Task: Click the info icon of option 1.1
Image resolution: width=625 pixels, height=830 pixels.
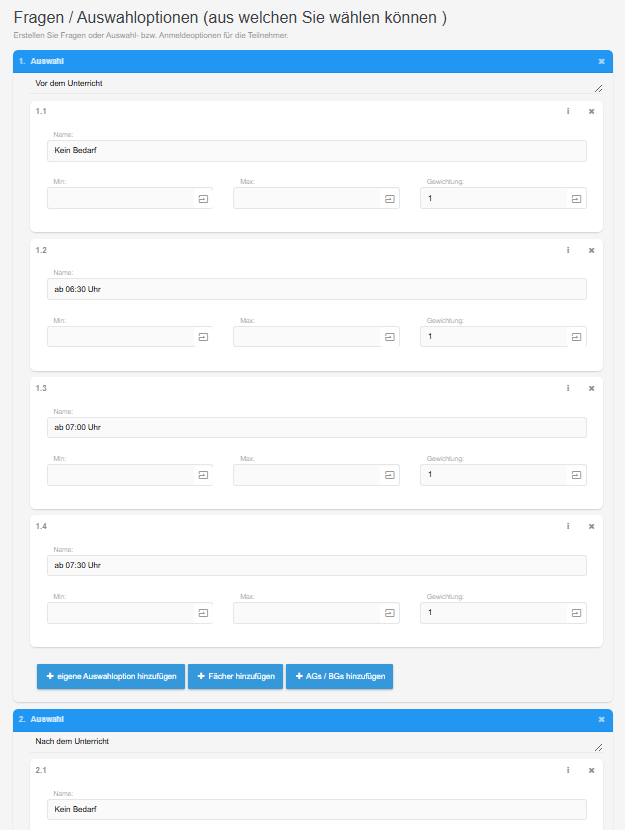Action: point(568,111)
